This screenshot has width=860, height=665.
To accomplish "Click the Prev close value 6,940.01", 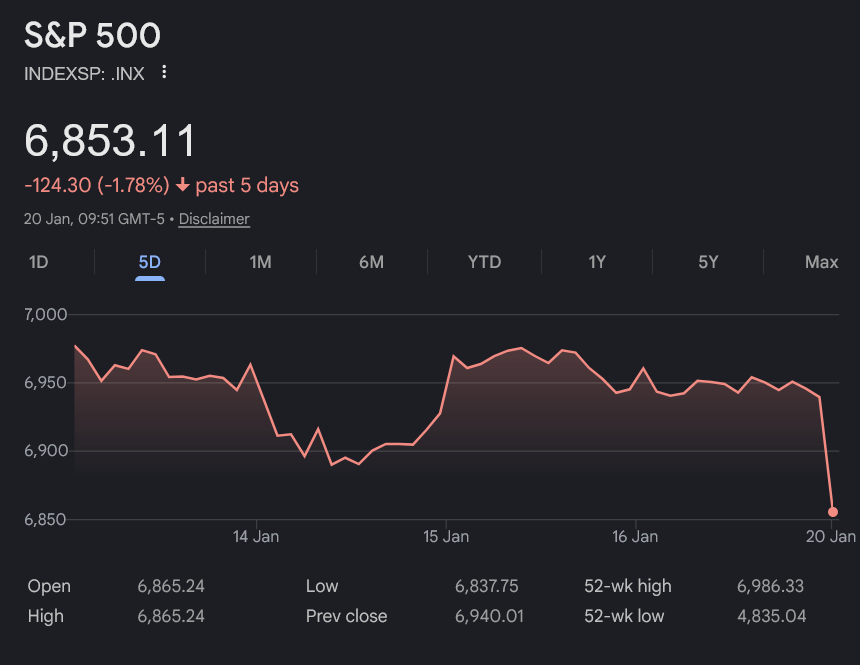I will click(x=489, y=616).
